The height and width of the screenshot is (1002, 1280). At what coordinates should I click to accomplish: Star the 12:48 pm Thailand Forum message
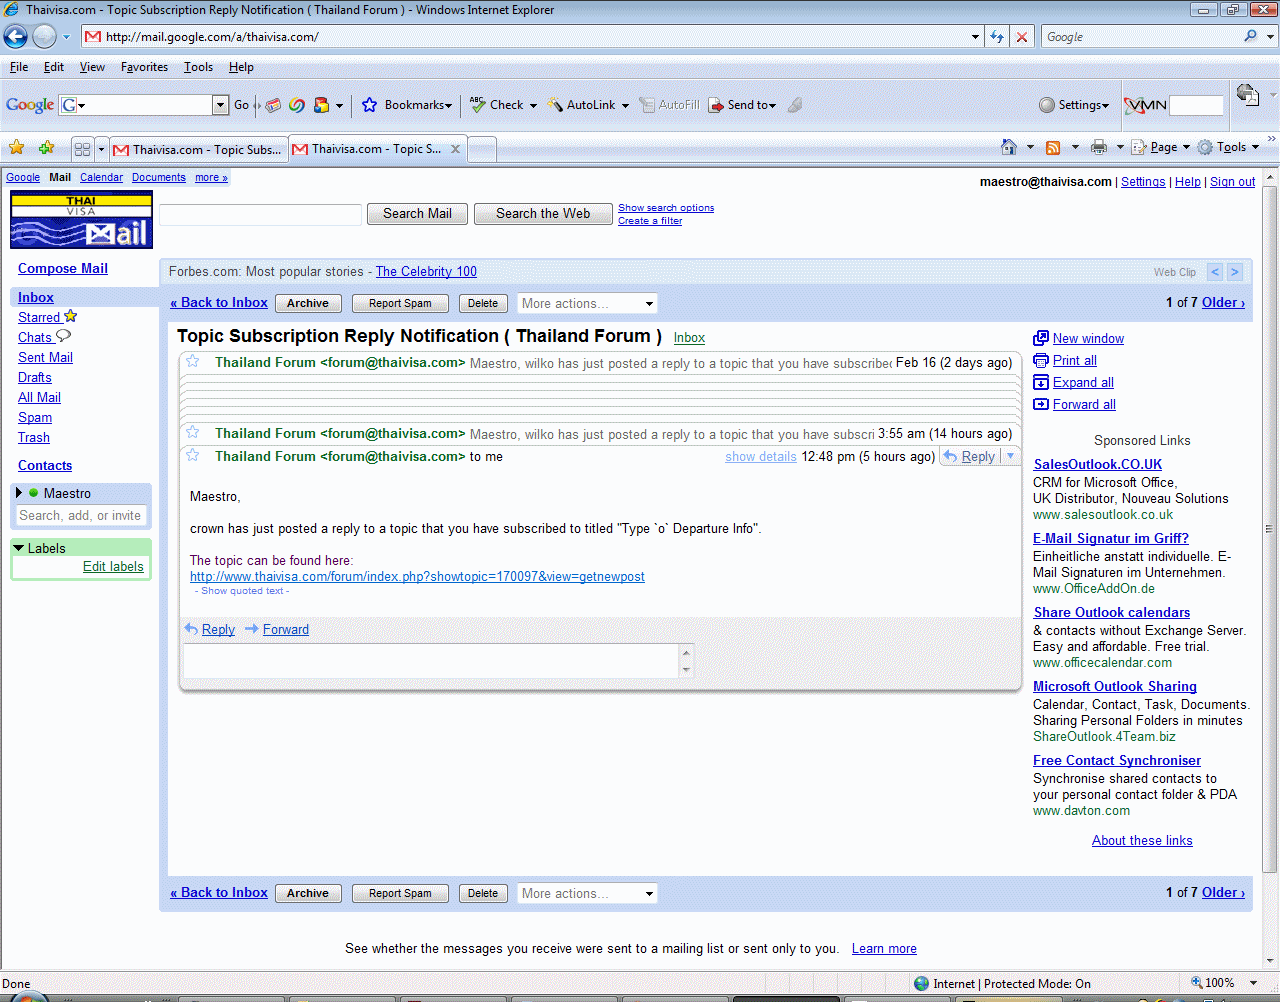(193, 455)
